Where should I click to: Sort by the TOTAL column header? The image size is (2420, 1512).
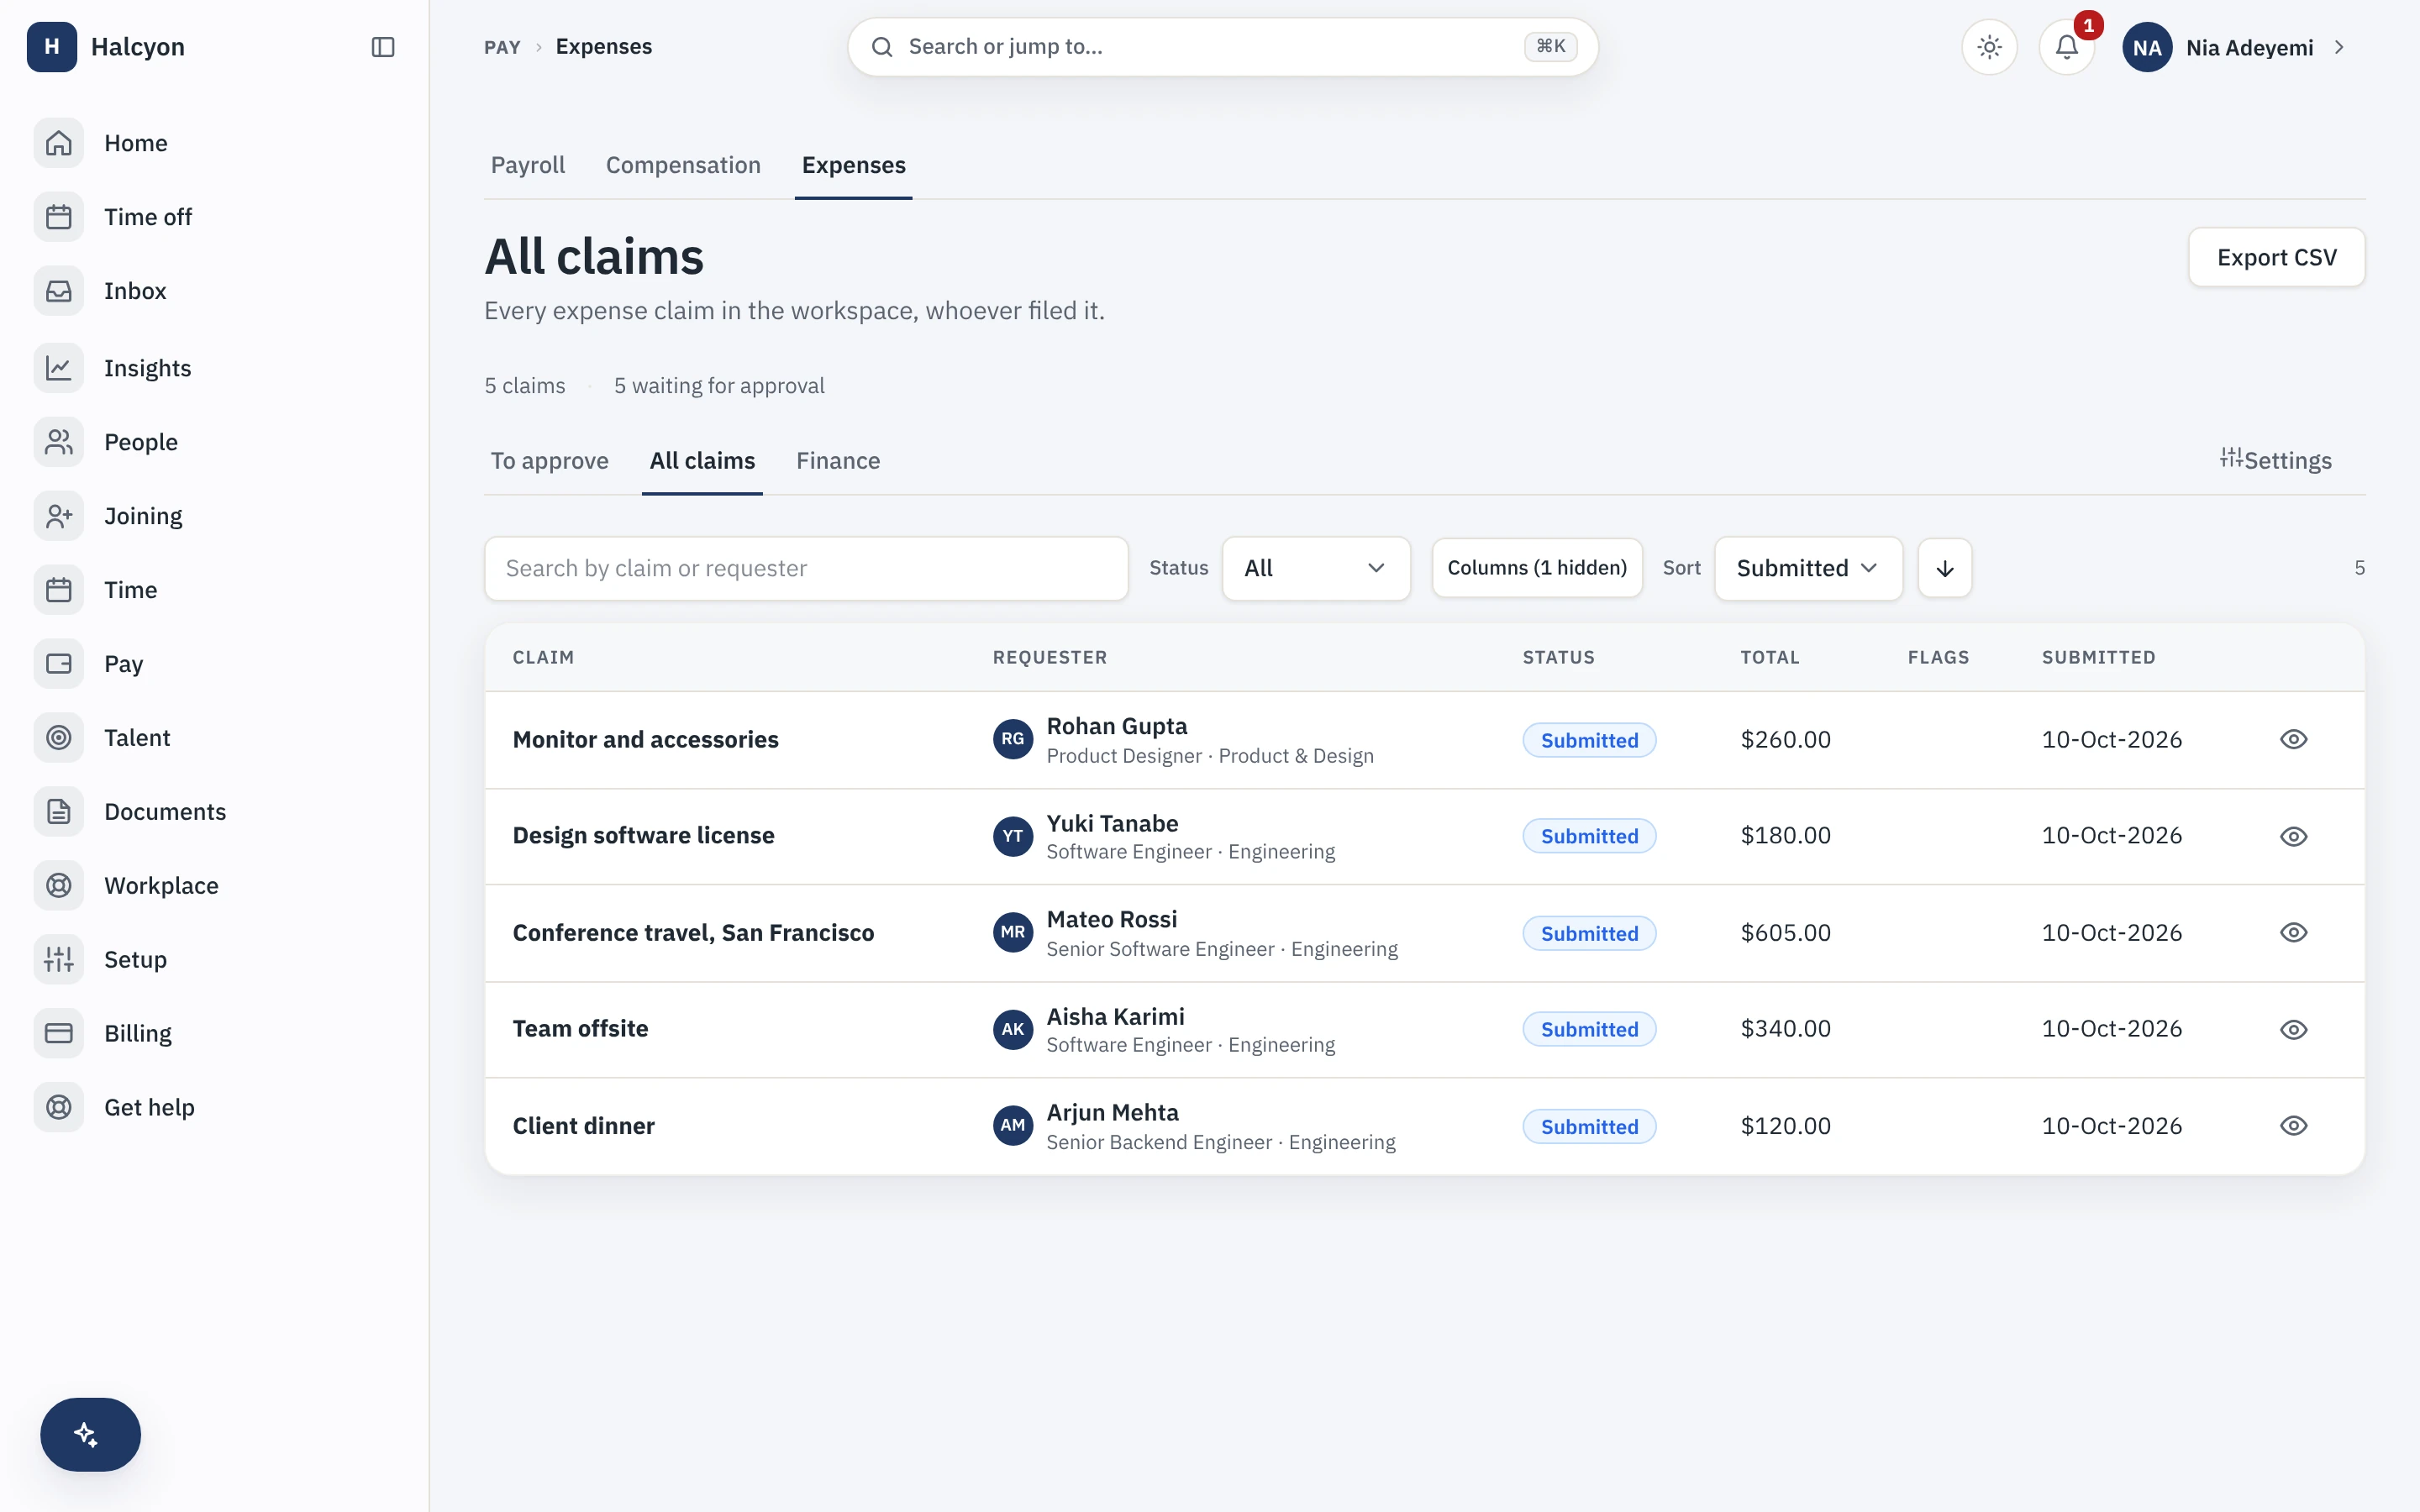[1770, 657]
